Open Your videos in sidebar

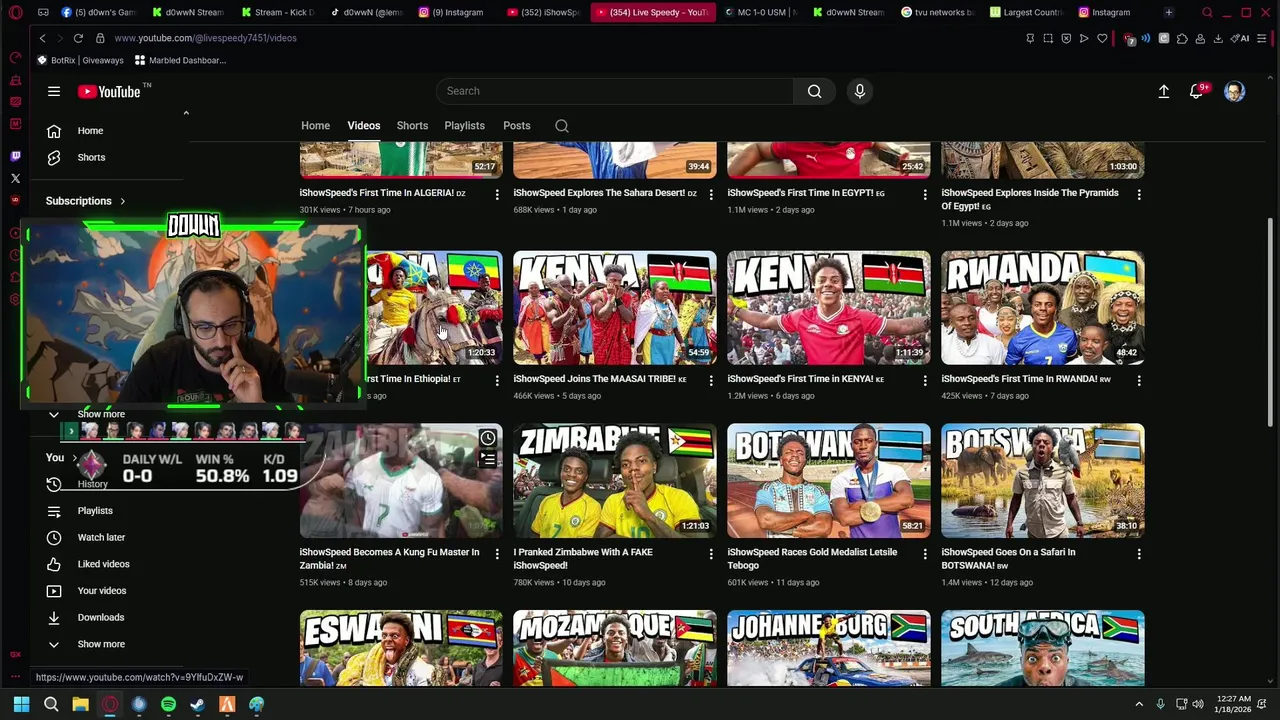tap(102, 591)
